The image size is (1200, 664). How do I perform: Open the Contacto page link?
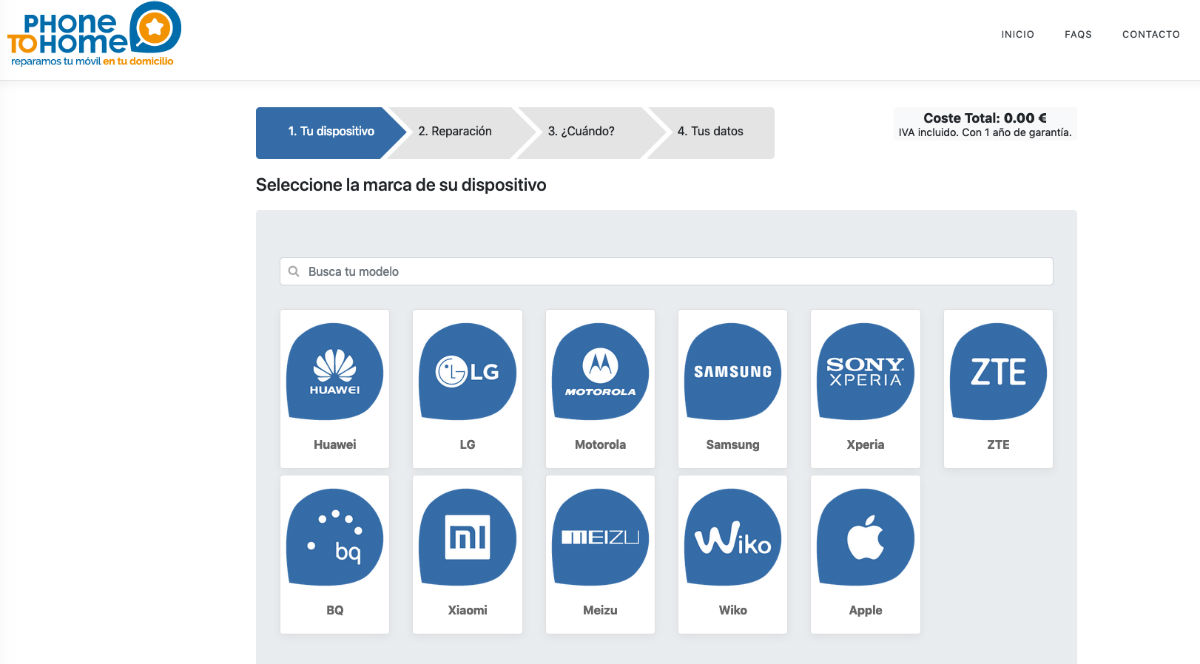(1151, 35)
